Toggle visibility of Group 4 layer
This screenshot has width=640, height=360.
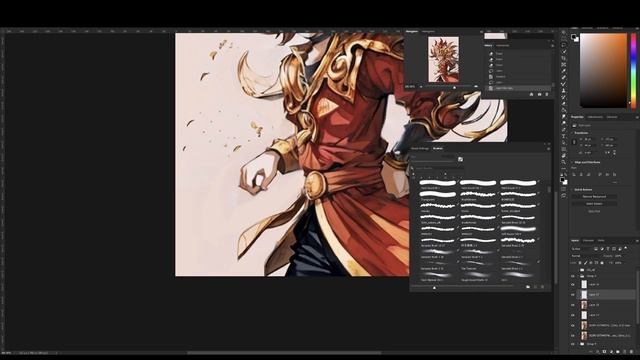573,276
